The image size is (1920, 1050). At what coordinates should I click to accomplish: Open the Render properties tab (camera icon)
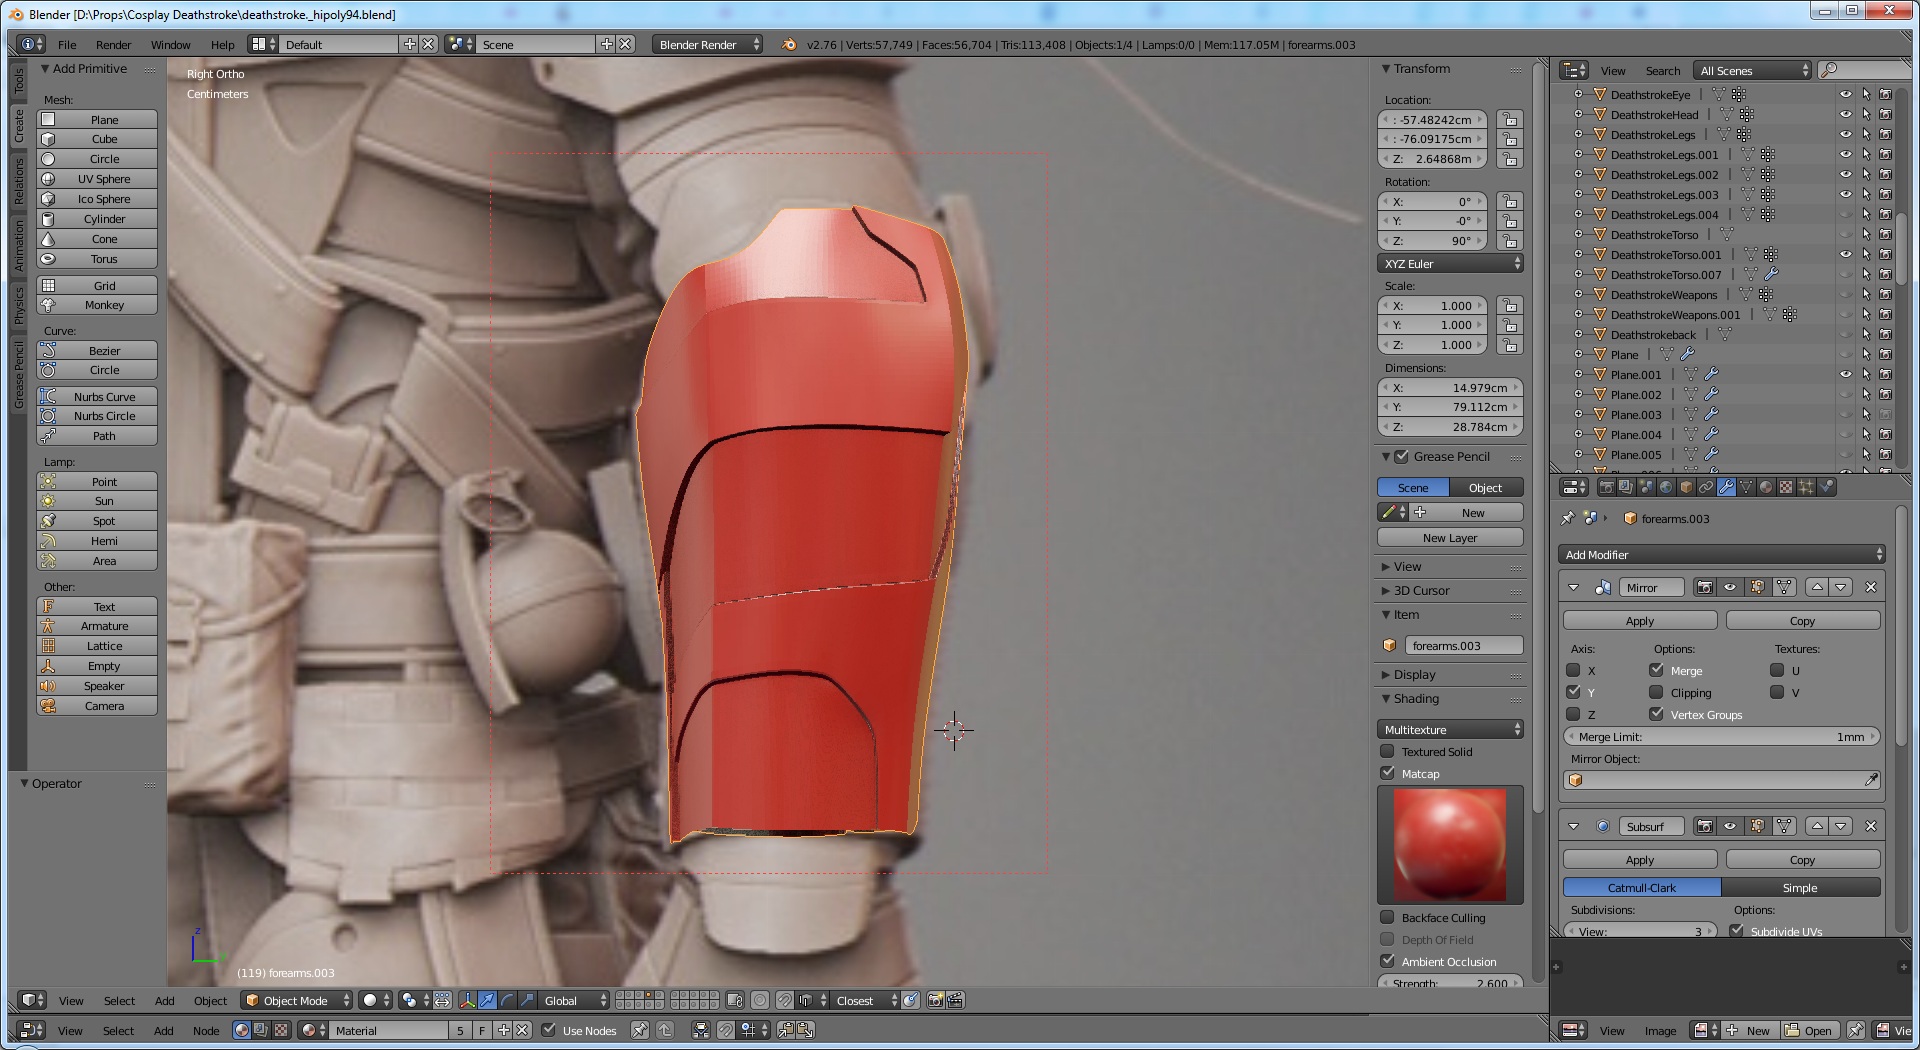tap(1607, 487)
